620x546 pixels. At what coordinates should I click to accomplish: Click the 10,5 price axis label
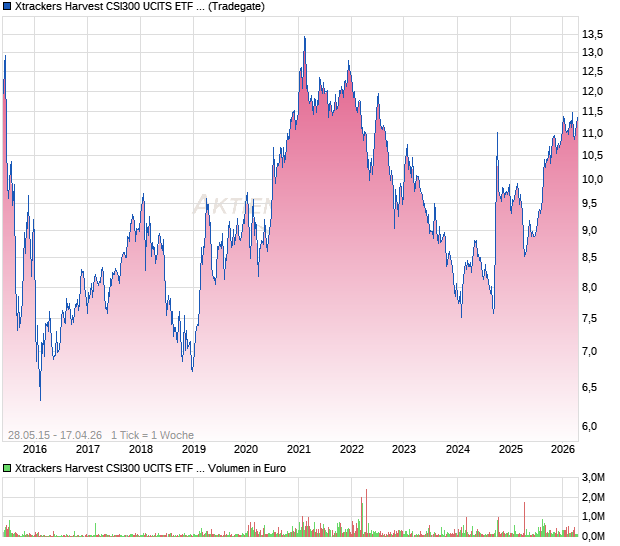coord(592,156)
